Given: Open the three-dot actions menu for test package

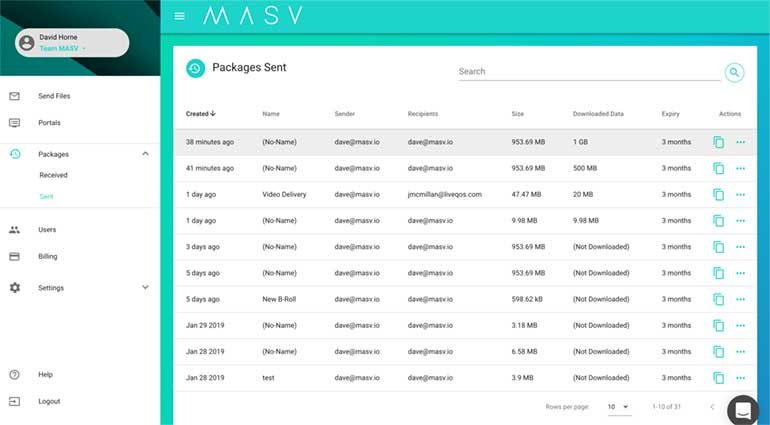Looking at the screenshot, I should [x=740, y=378].
